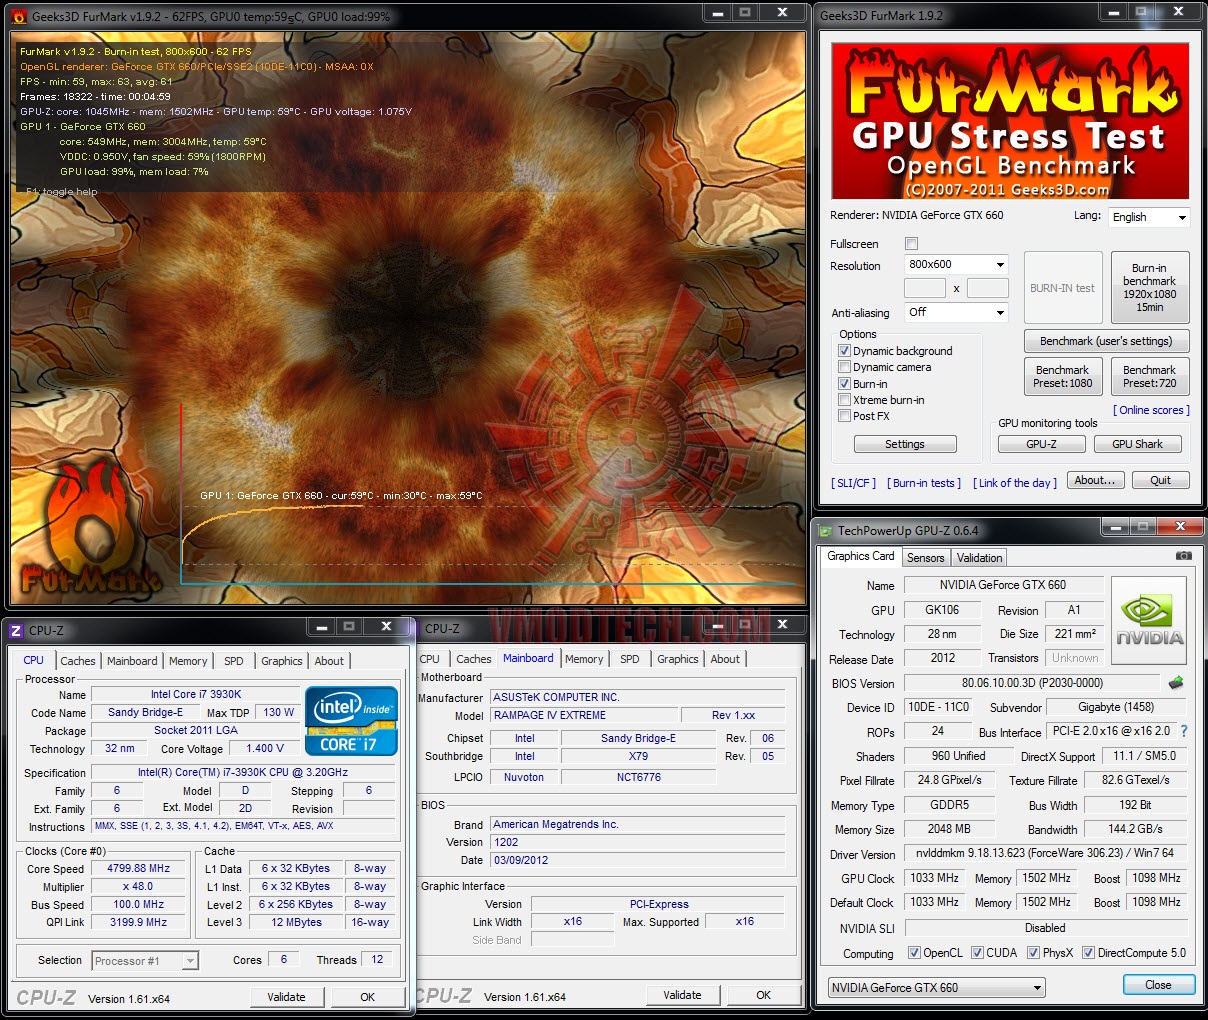Open the CPU-Z Processor #1 selection dropdown
Image resolution: width=1208 pixels, height=1020 pixels.
tap(145, 961)
